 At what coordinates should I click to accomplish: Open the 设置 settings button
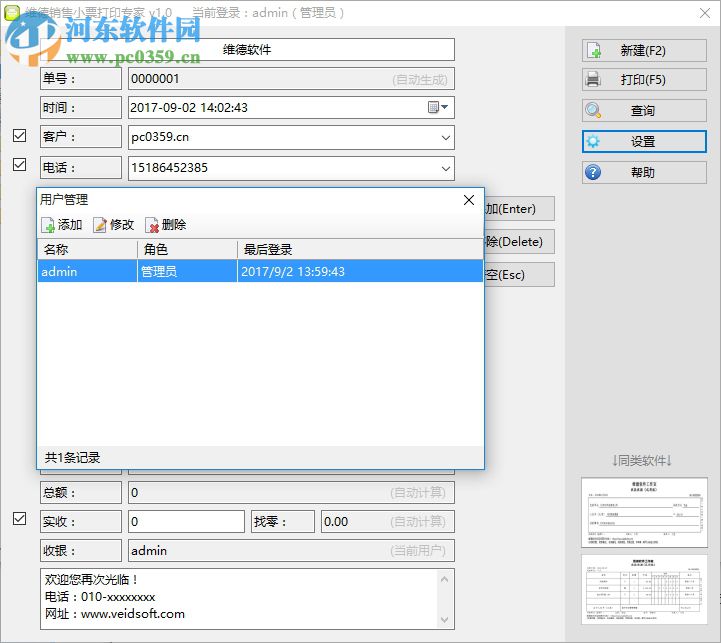click(644, 141)
